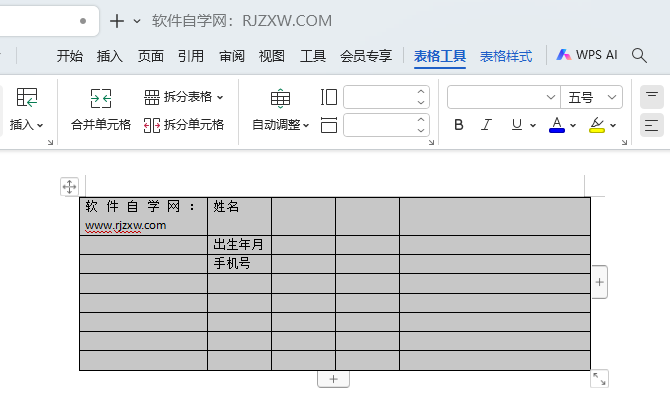Click the Merge Cells (合并单元格) icon

pos(101,98)
